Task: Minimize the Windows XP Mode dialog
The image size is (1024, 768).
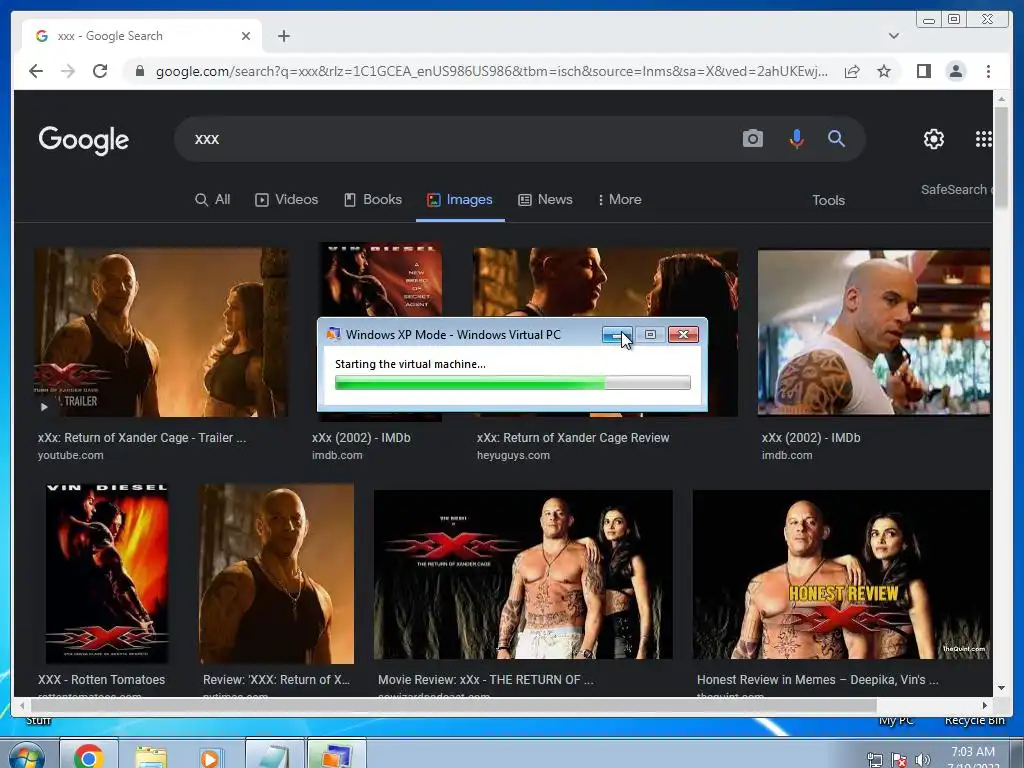Action: click(x=617, y=334)
